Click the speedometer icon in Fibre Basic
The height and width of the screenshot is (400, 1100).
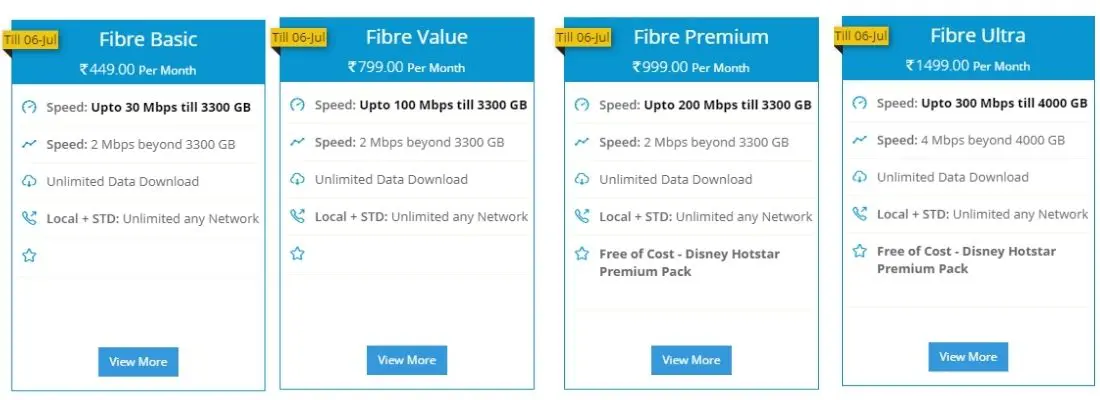tap(29, 107)
